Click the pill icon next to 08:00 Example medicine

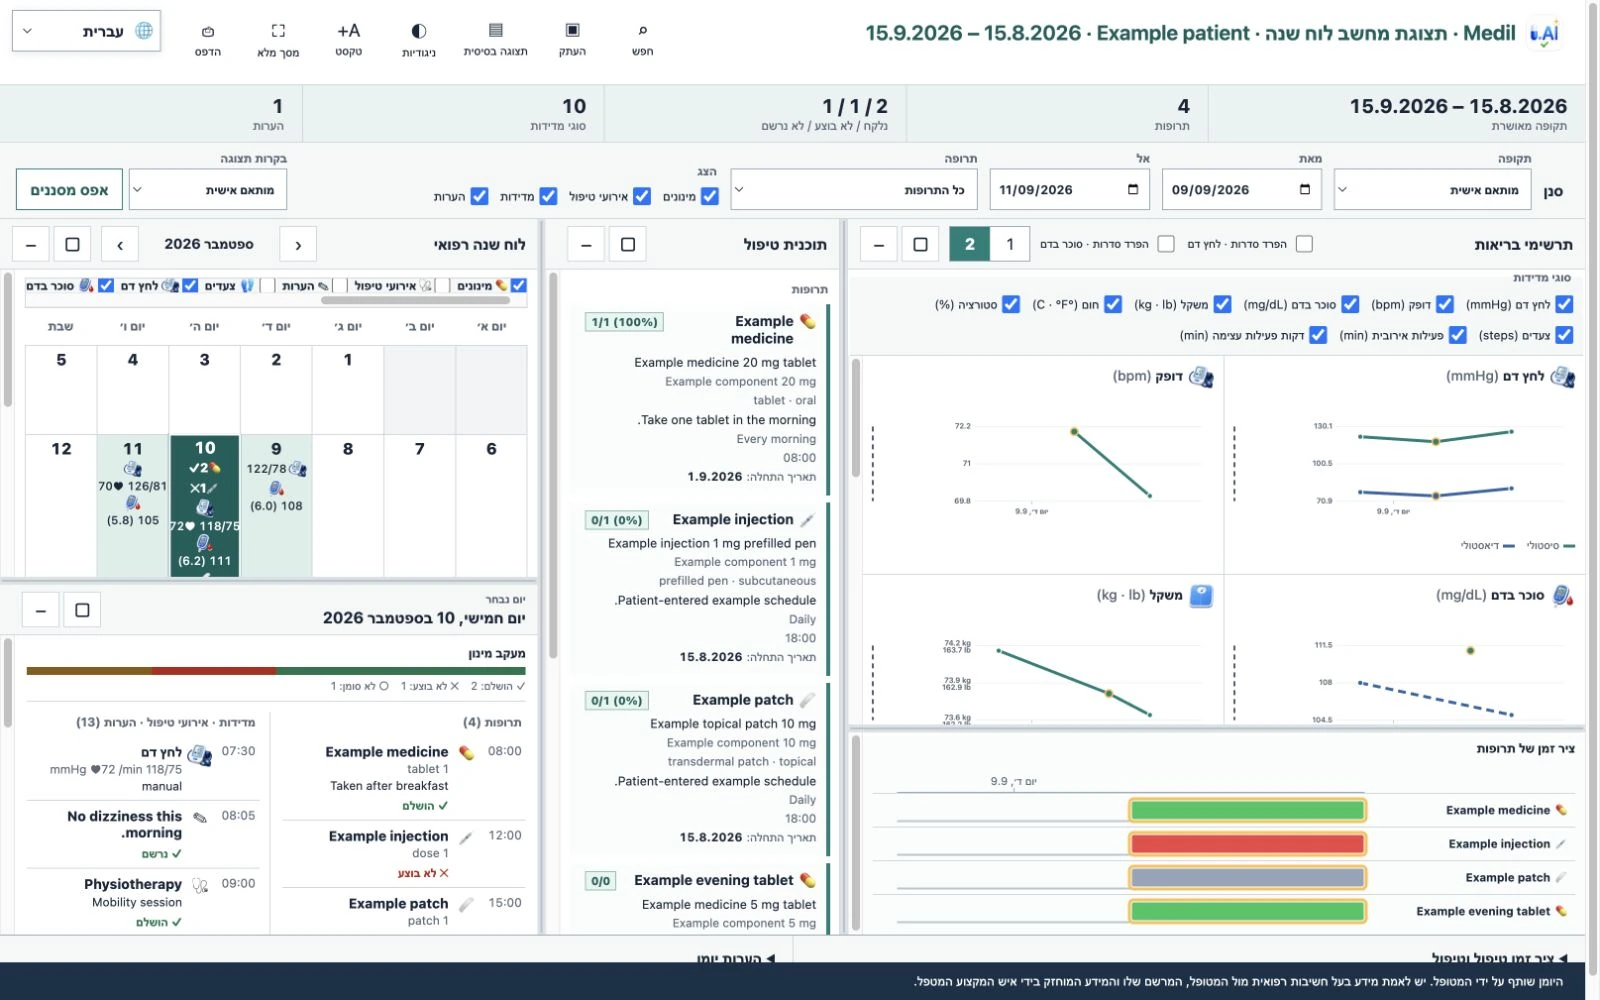point(466,752)
